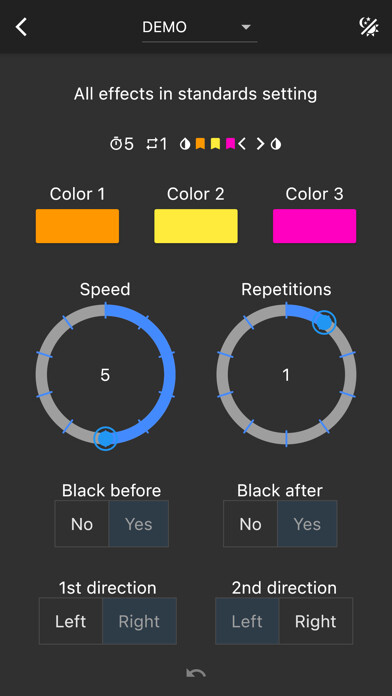Open the DEMO dropdown arrow
This screenshot has width=392, height=696.
tap(246, 28)
